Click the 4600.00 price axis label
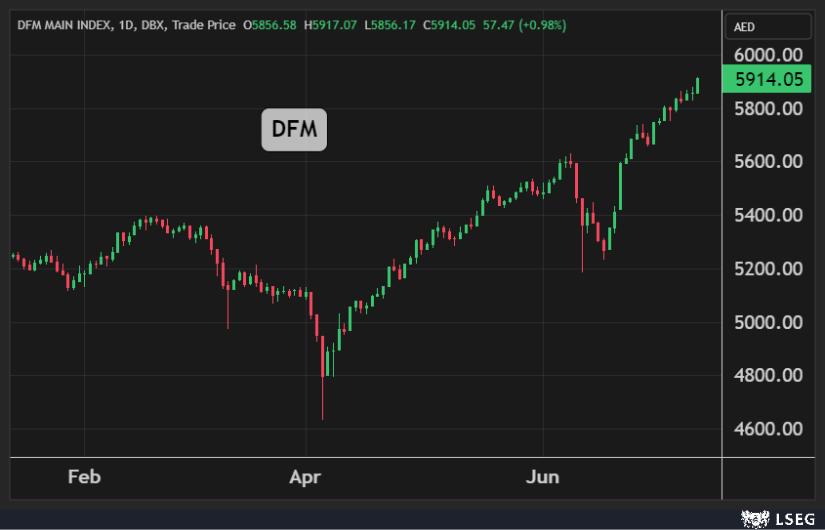The height and width of the screenshot is (530, 825). 768,429
